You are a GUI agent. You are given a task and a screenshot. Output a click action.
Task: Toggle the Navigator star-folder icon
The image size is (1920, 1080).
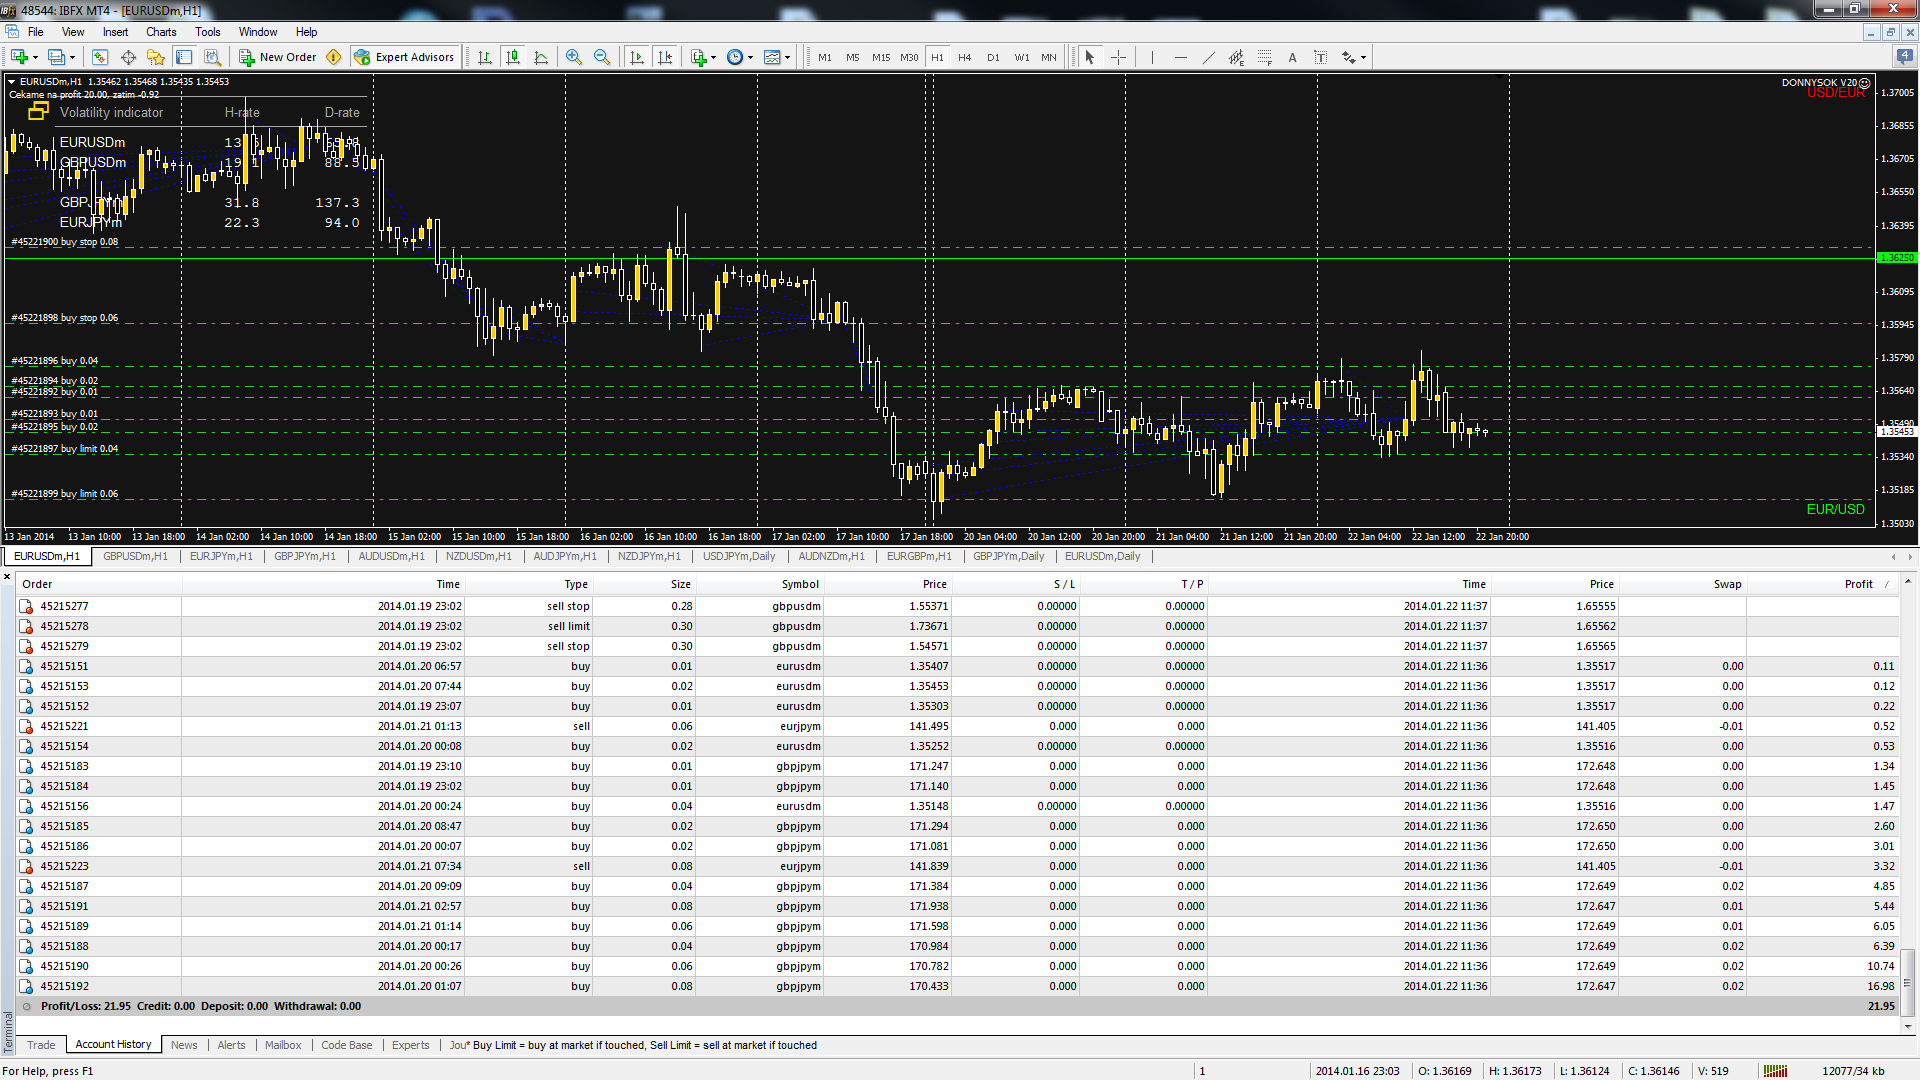pos(156,57)
